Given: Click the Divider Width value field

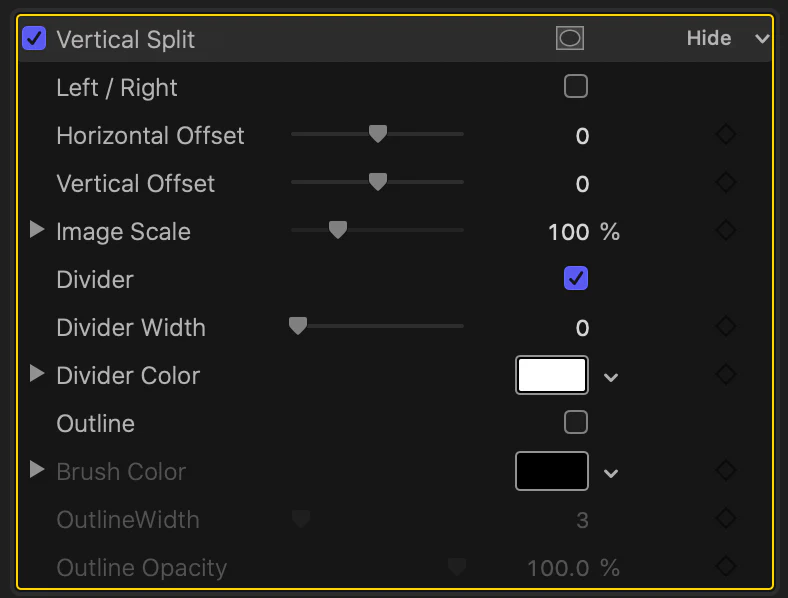Looking at the screenshot, I should [x=582, y=328].
